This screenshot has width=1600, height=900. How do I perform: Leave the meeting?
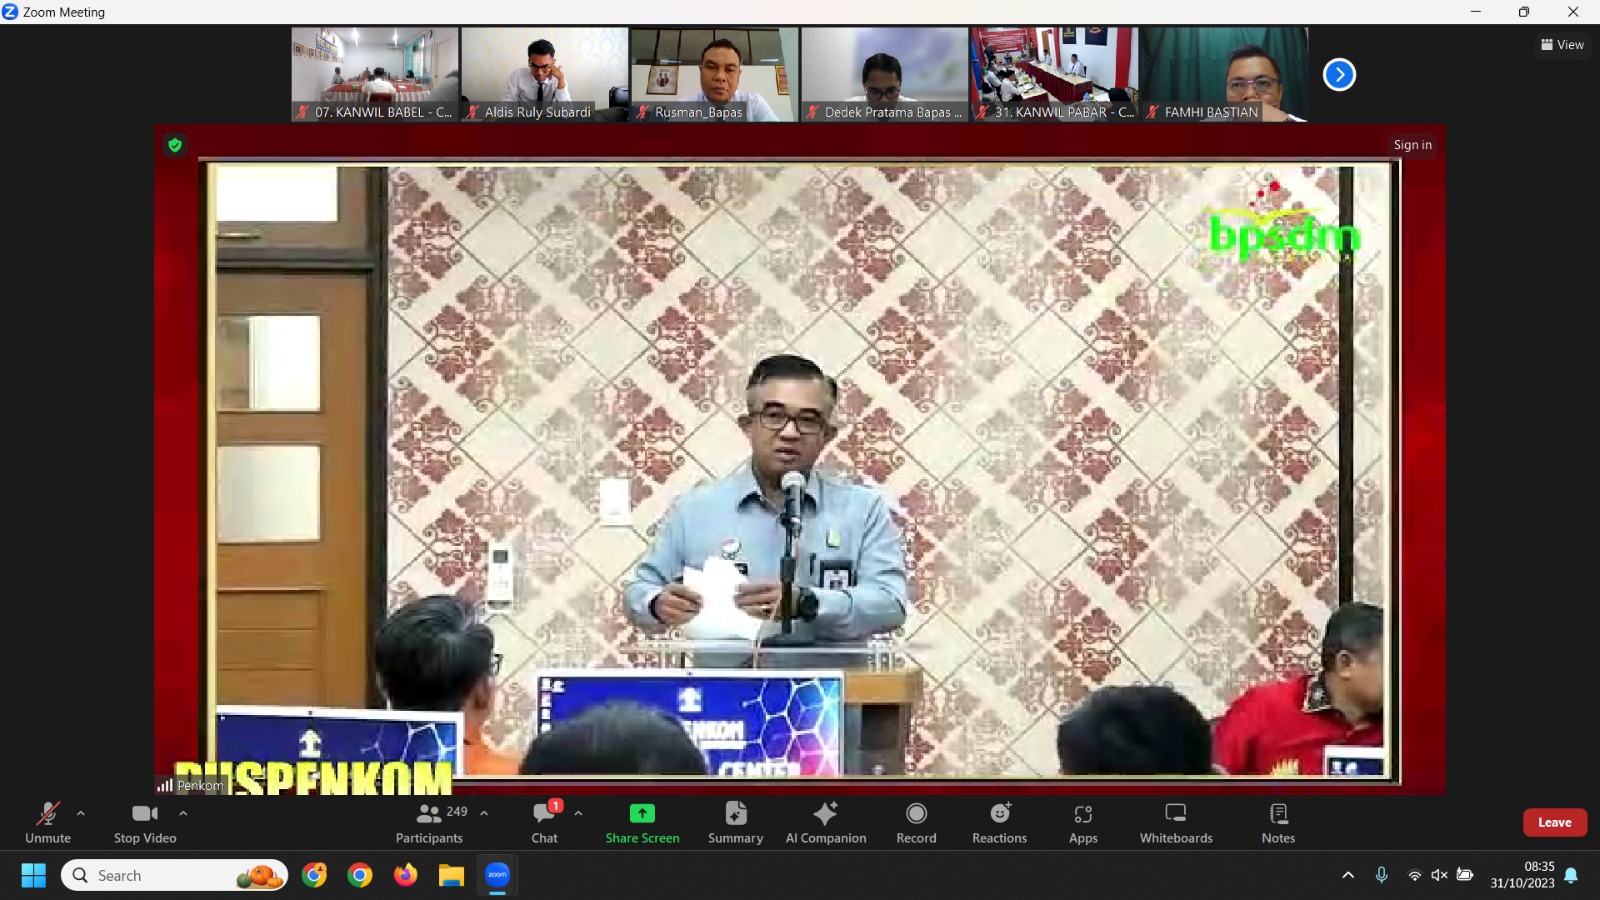tap(1554, 822)
